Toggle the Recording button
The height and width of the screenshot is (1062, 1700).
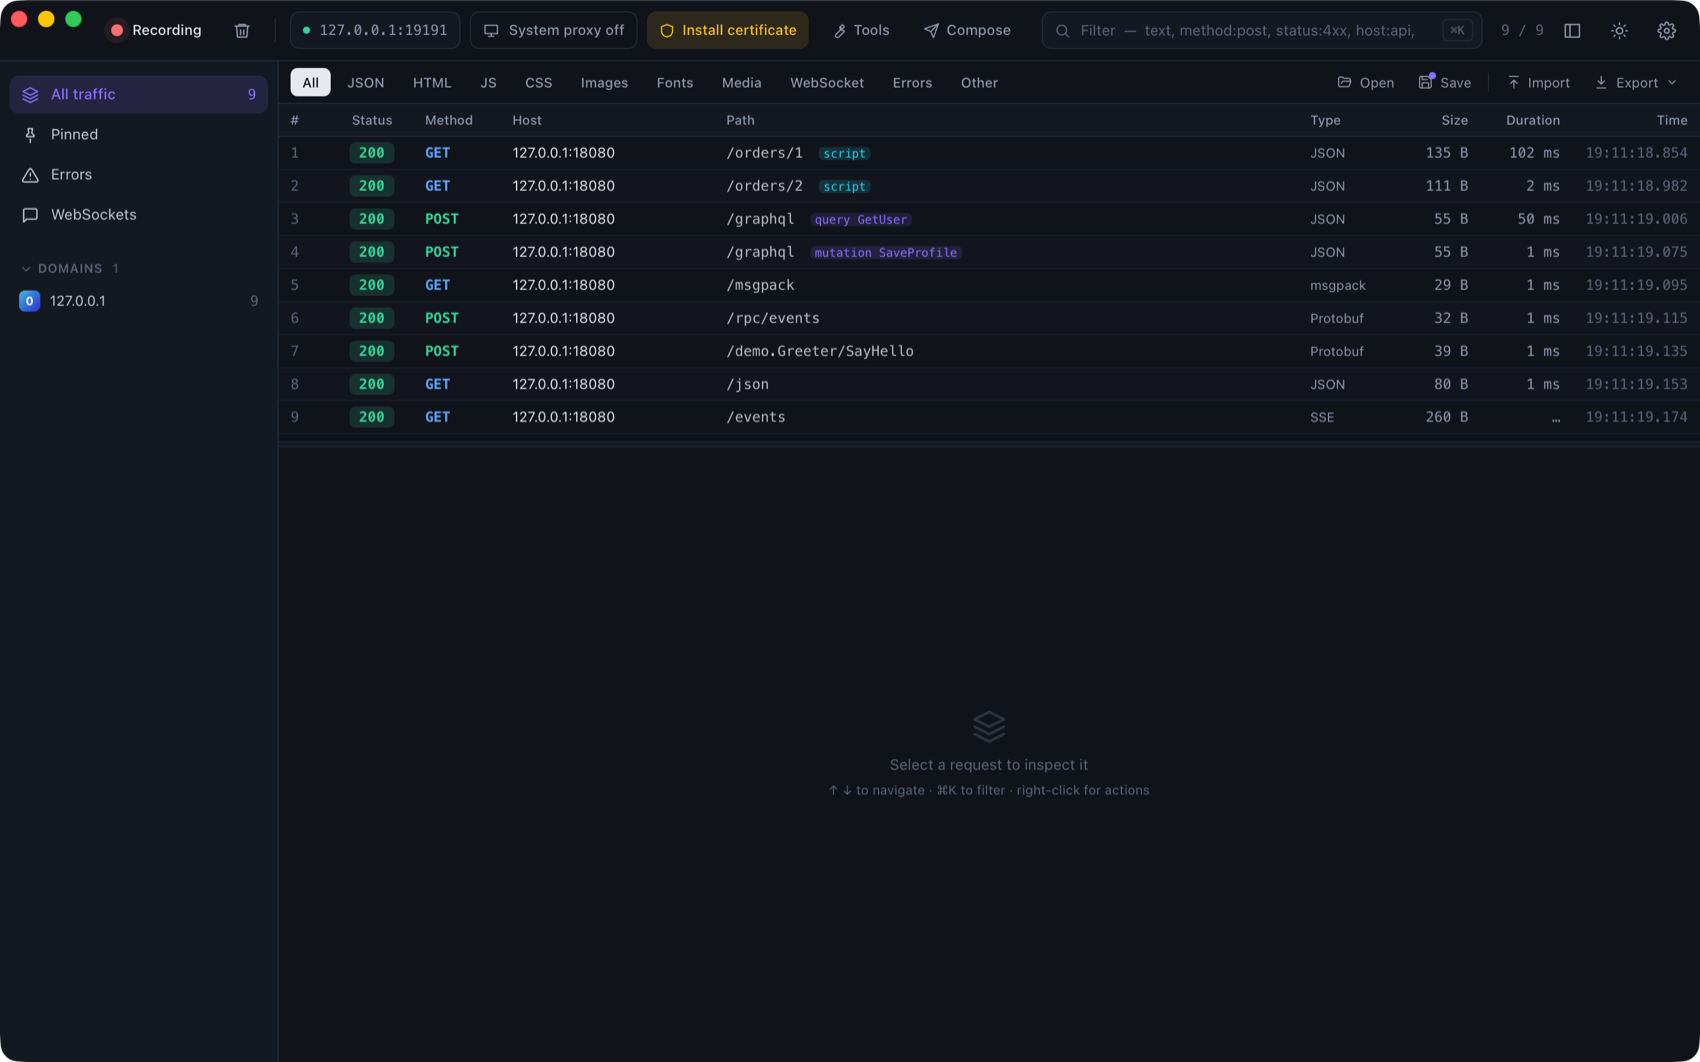click(156, 30)
